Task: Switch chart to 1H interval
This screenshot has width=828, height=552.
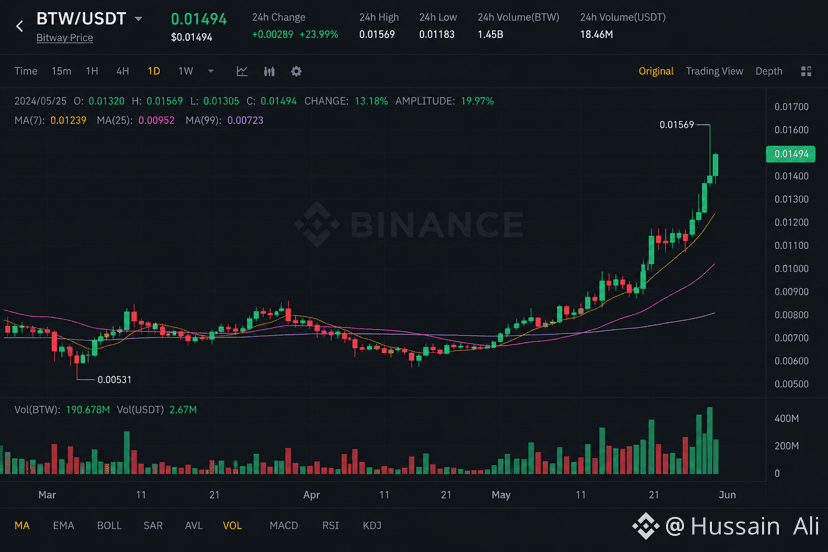Action: point(92,71)
